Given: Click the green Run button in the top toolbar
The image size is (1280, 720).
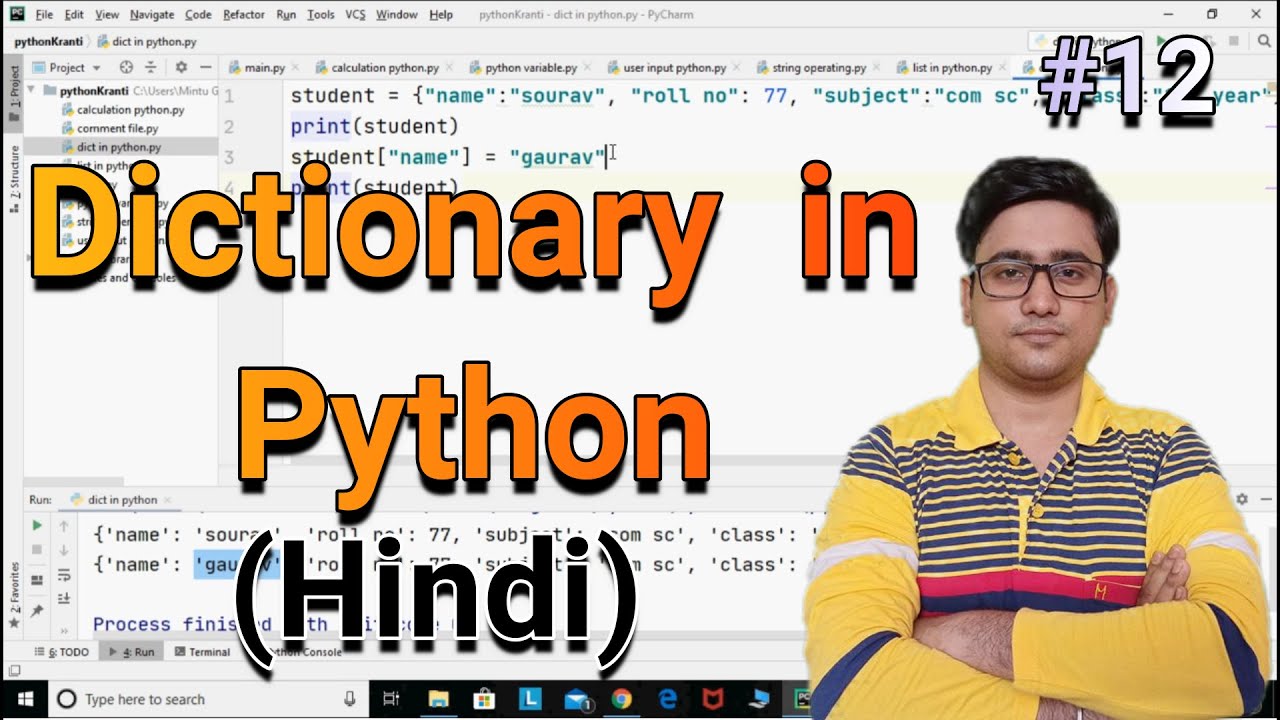Looking at the screenshot, I should coord(1160,41).
